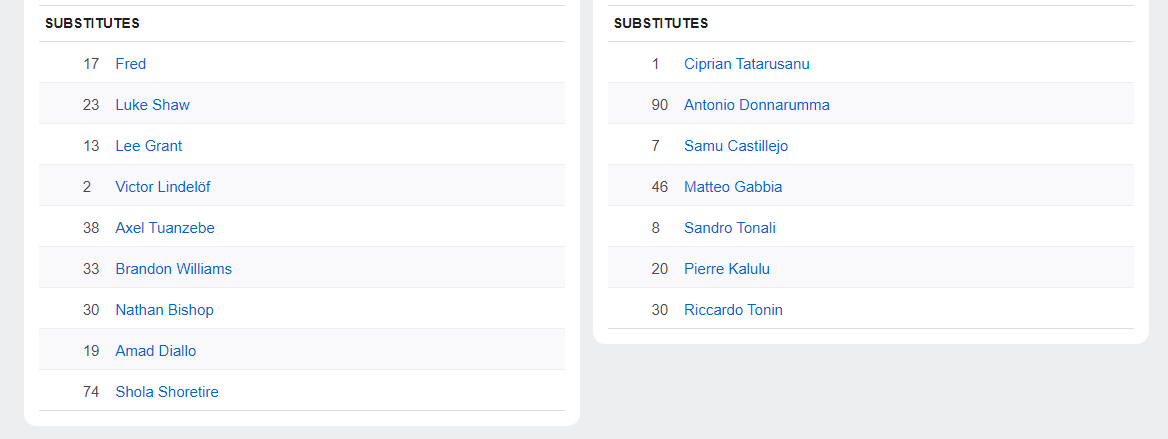The width and height of the screenshot is (1168, 439).
Task: Open Sandro Tonali's profile
Action: pyautogui.click(x=730, y=228)
